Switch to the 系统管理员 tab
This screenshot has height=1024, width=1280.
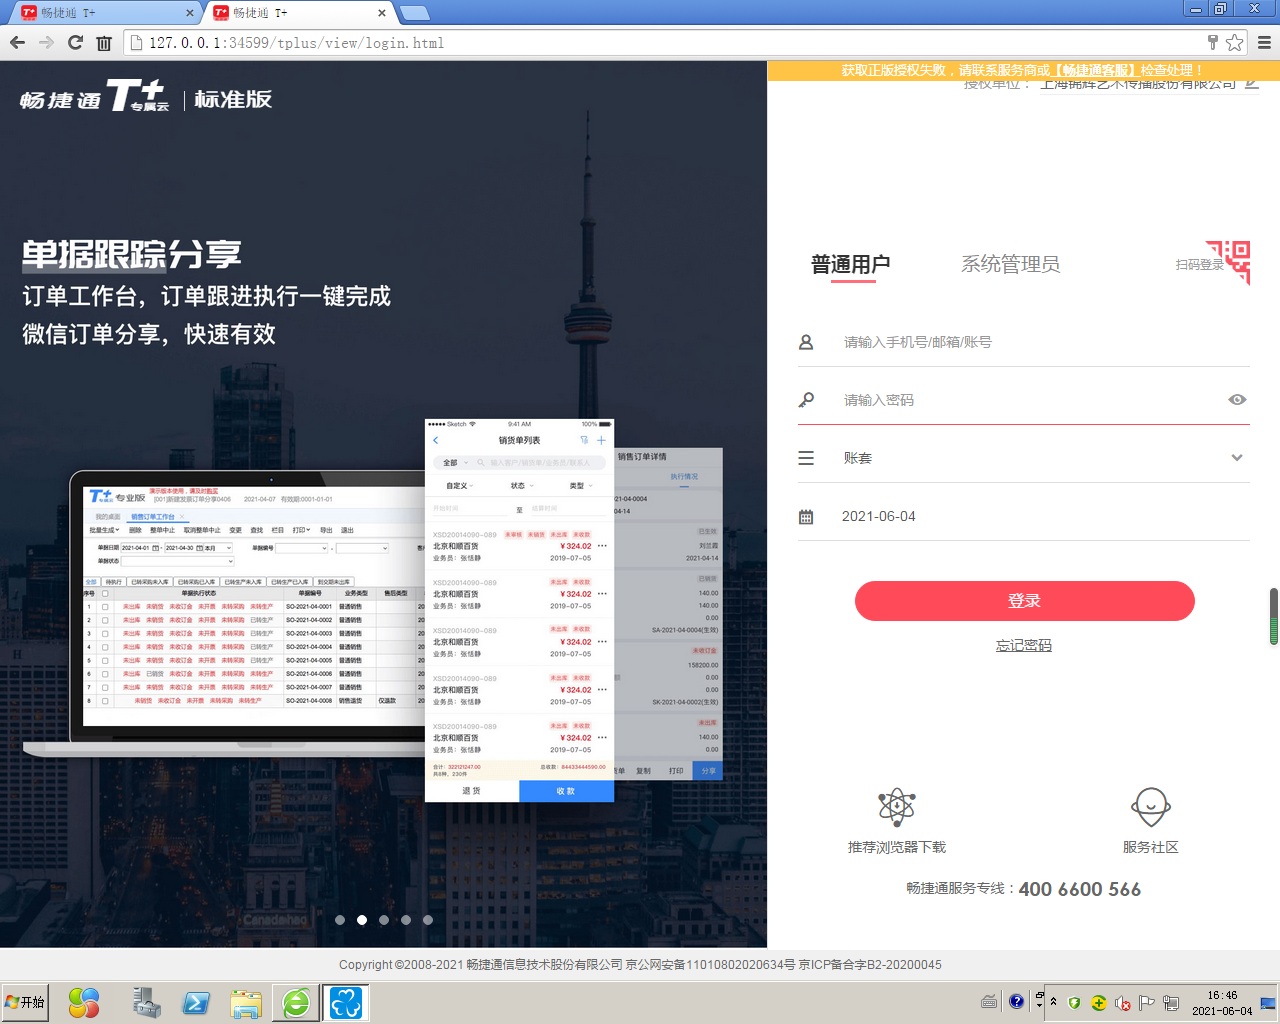coord(1010,265)
